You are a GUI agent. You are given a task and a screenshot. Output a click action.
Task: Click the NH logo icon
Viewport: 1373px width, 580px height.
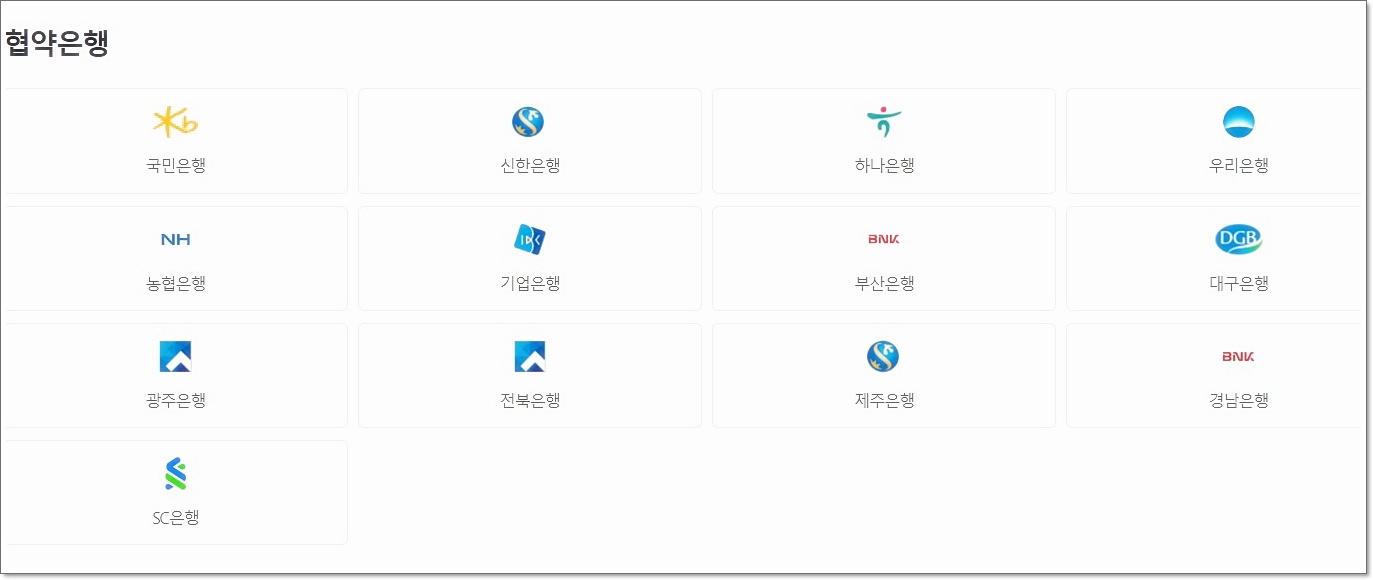(176, 239)
